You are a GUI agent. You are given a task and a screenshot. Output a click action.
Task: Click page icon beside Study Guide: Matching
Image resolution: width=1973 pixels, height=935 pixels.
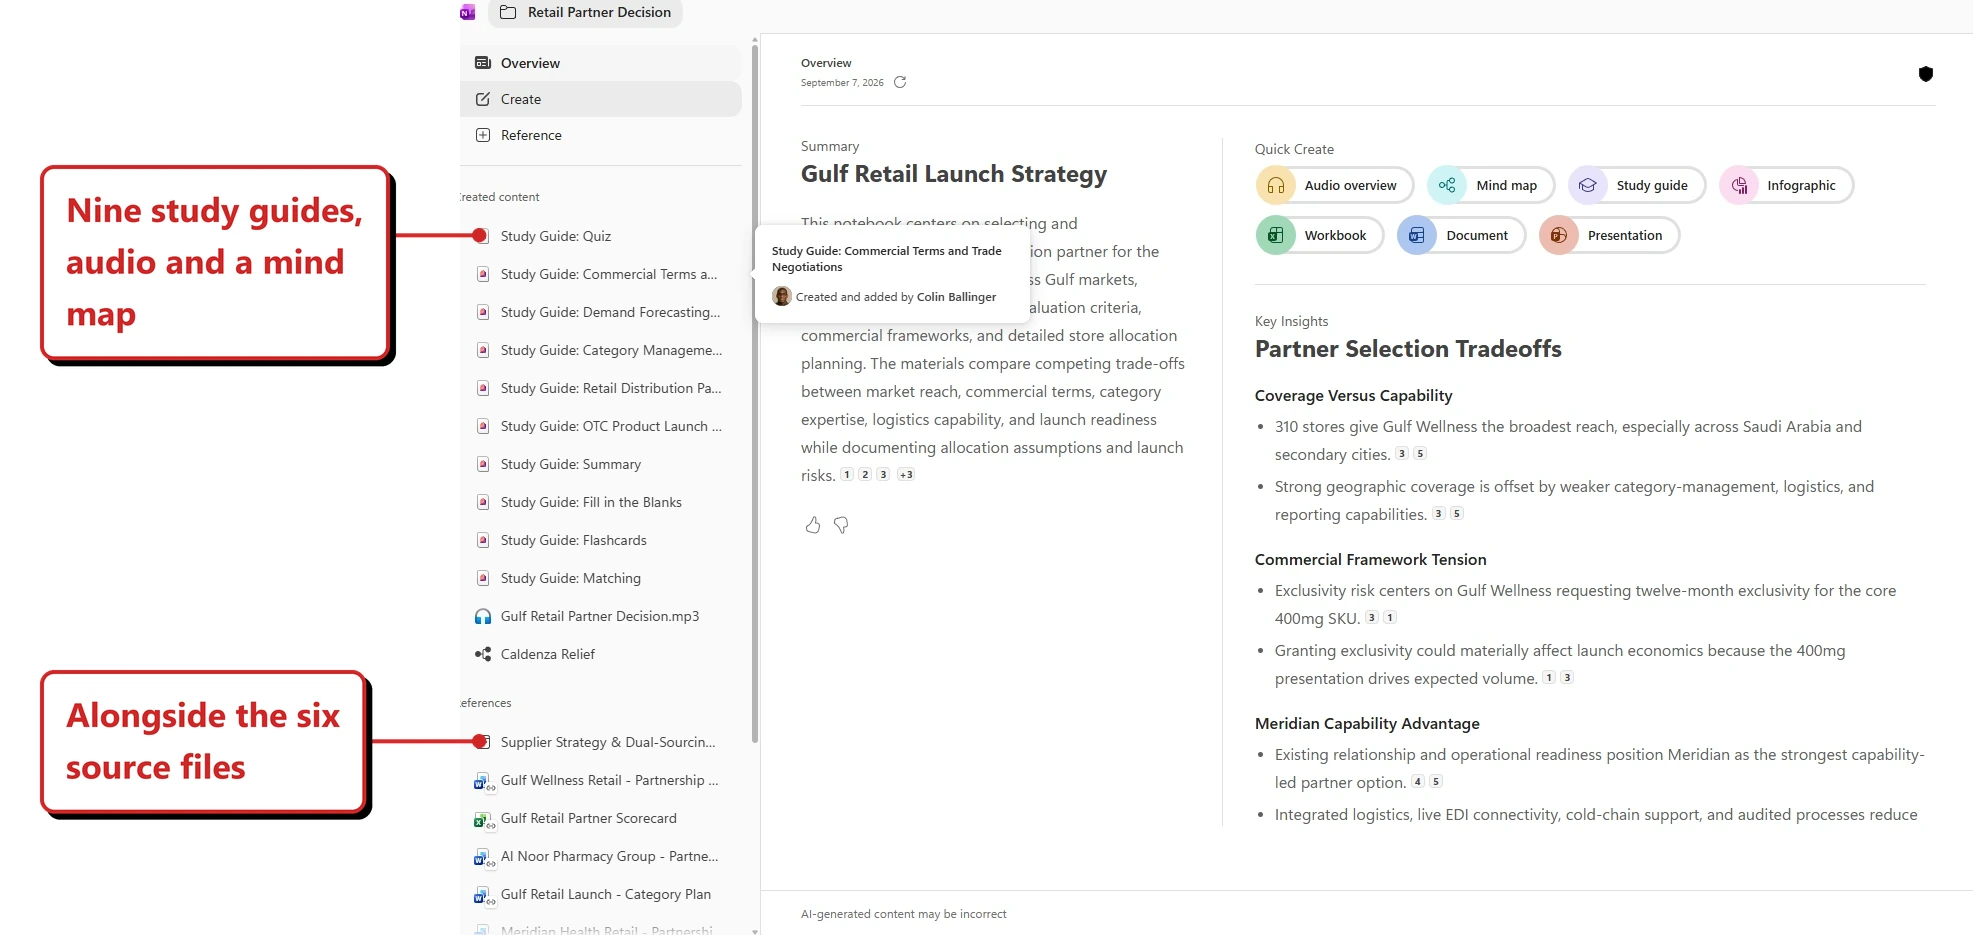point(483,578)
